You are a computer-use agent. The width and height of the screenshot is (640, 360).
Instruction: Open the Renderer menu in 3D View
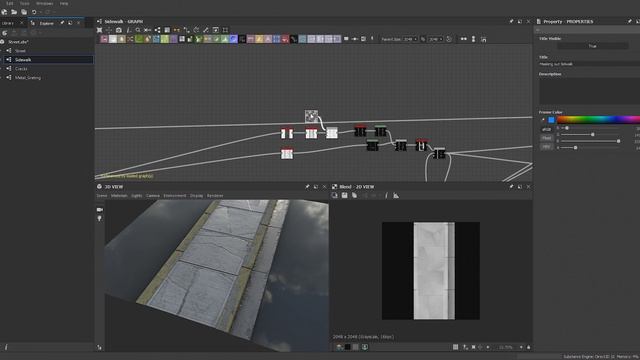[215, 196]
